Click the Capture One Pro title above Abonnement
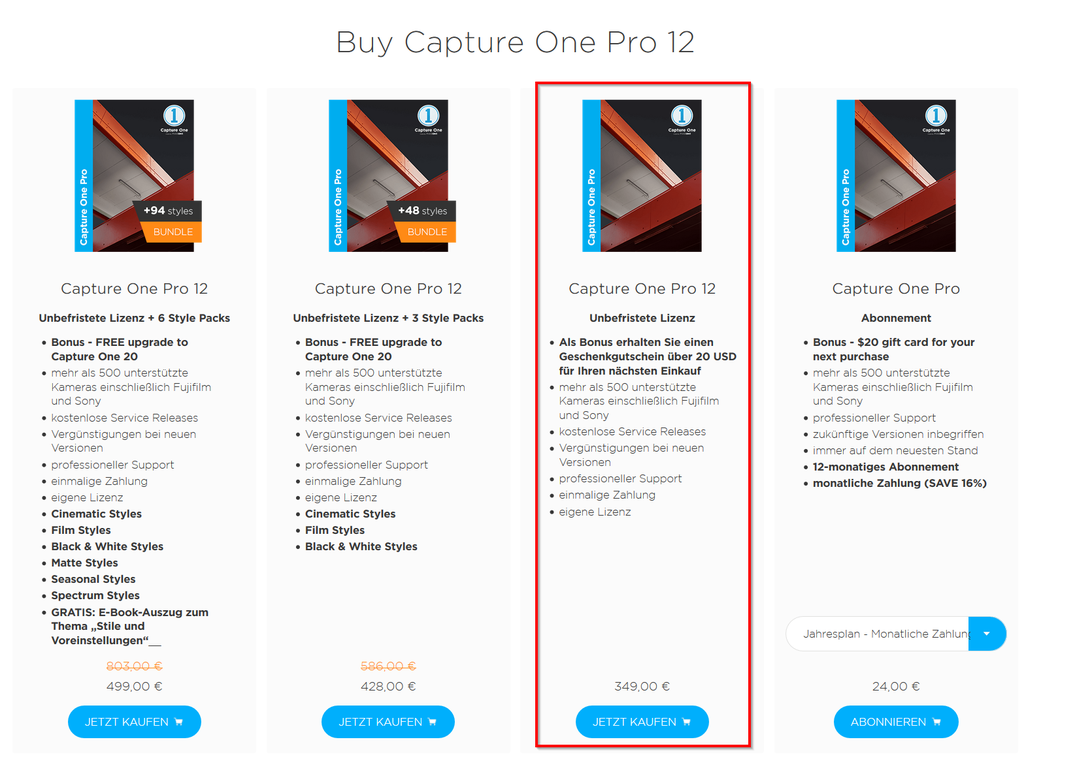Image resolution: width=1092 pixels, height=761 pixels. (896, 288)
